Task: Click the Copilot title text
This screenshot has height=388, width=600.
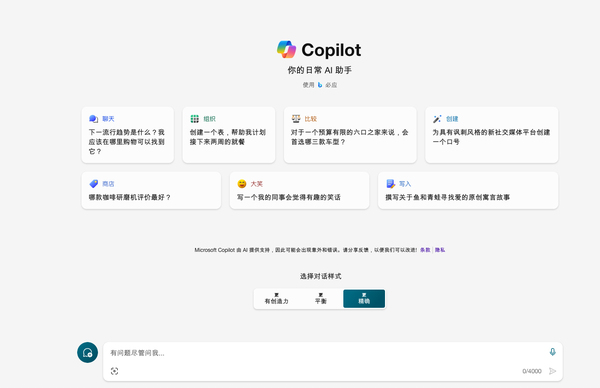Action: click(x=331, y=50)
